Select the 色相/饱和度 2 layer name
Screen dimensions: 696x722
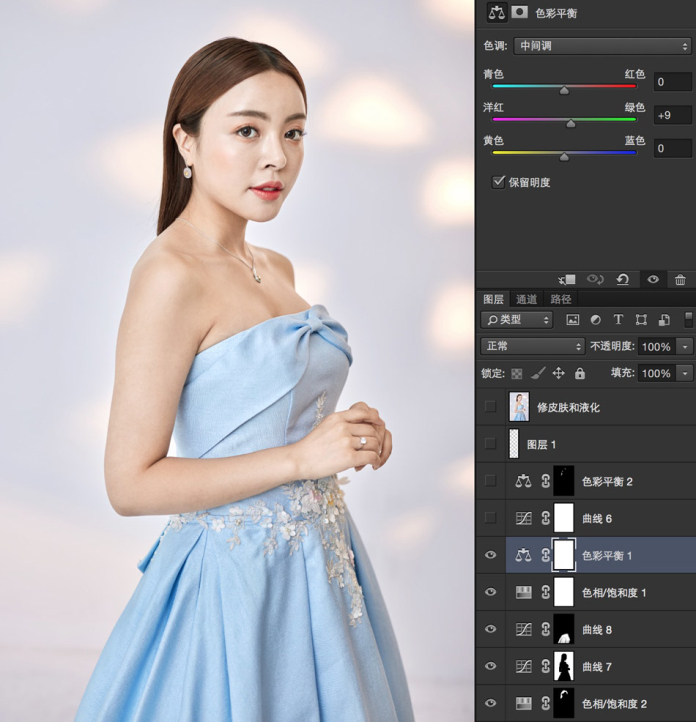(615, 704)
